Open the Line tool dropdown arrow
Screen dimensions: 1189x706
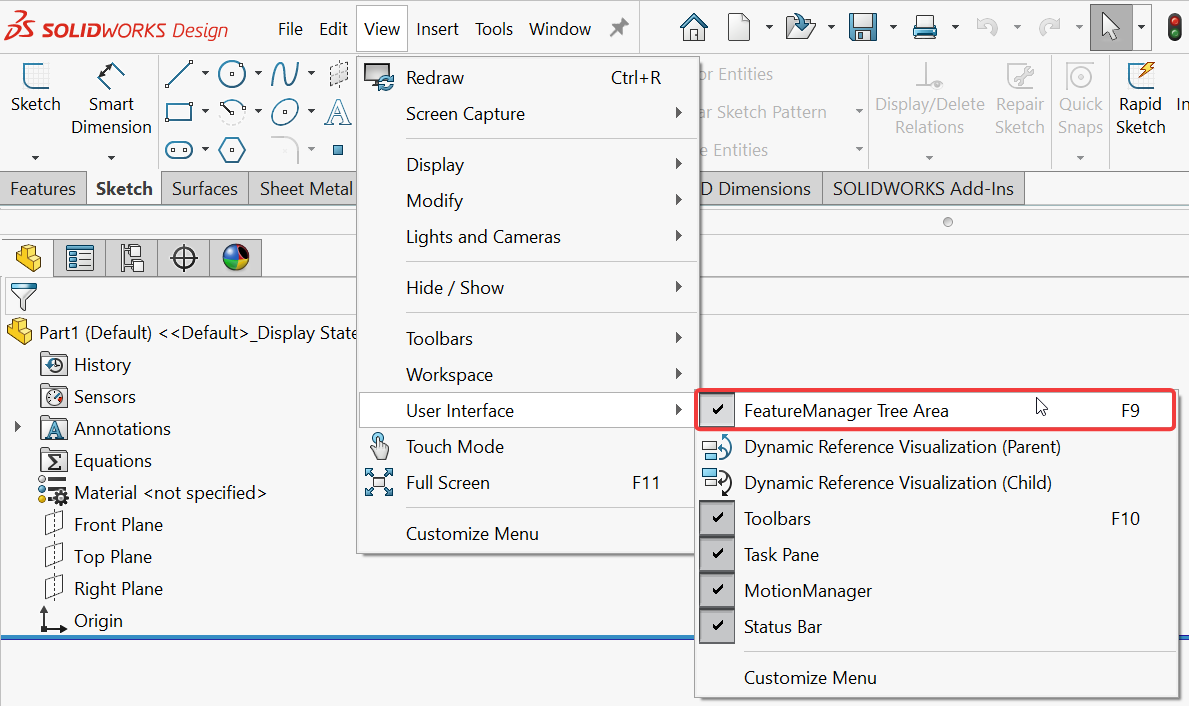point(205,74)
